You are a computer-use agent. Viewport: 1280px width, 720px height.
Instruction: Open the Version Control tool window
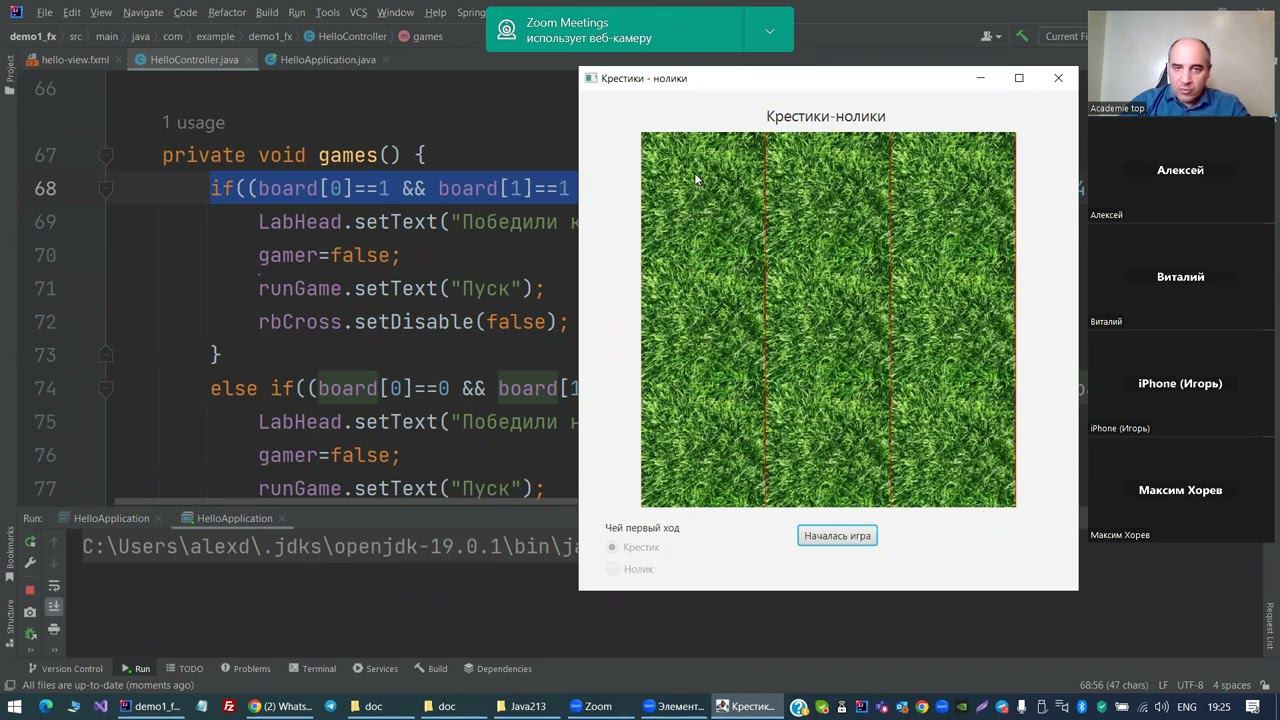tap(66, 668)
